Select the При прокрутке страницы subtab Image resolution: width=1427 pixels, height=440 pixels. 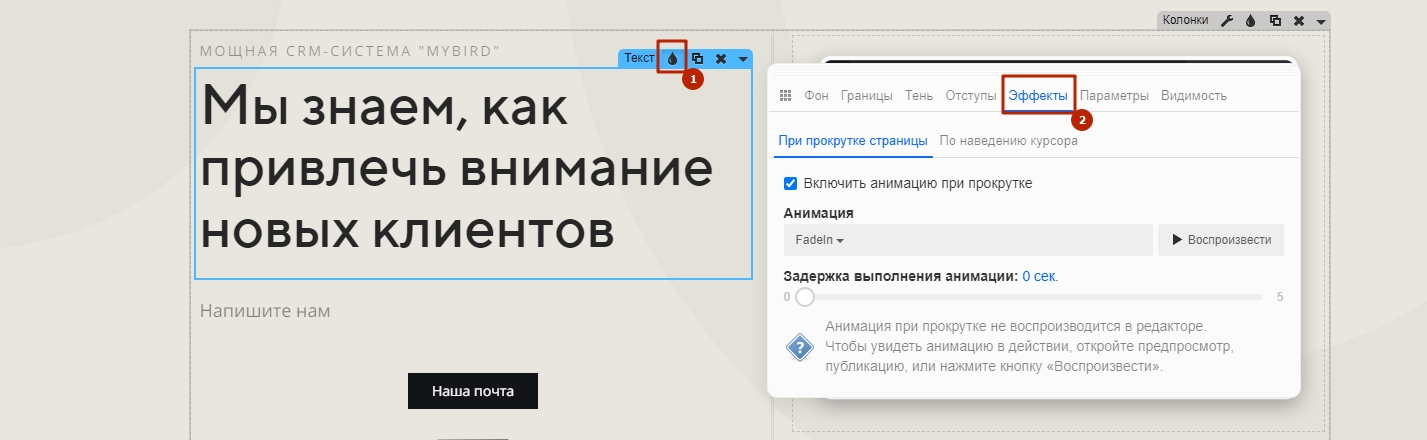click(852, 142)
